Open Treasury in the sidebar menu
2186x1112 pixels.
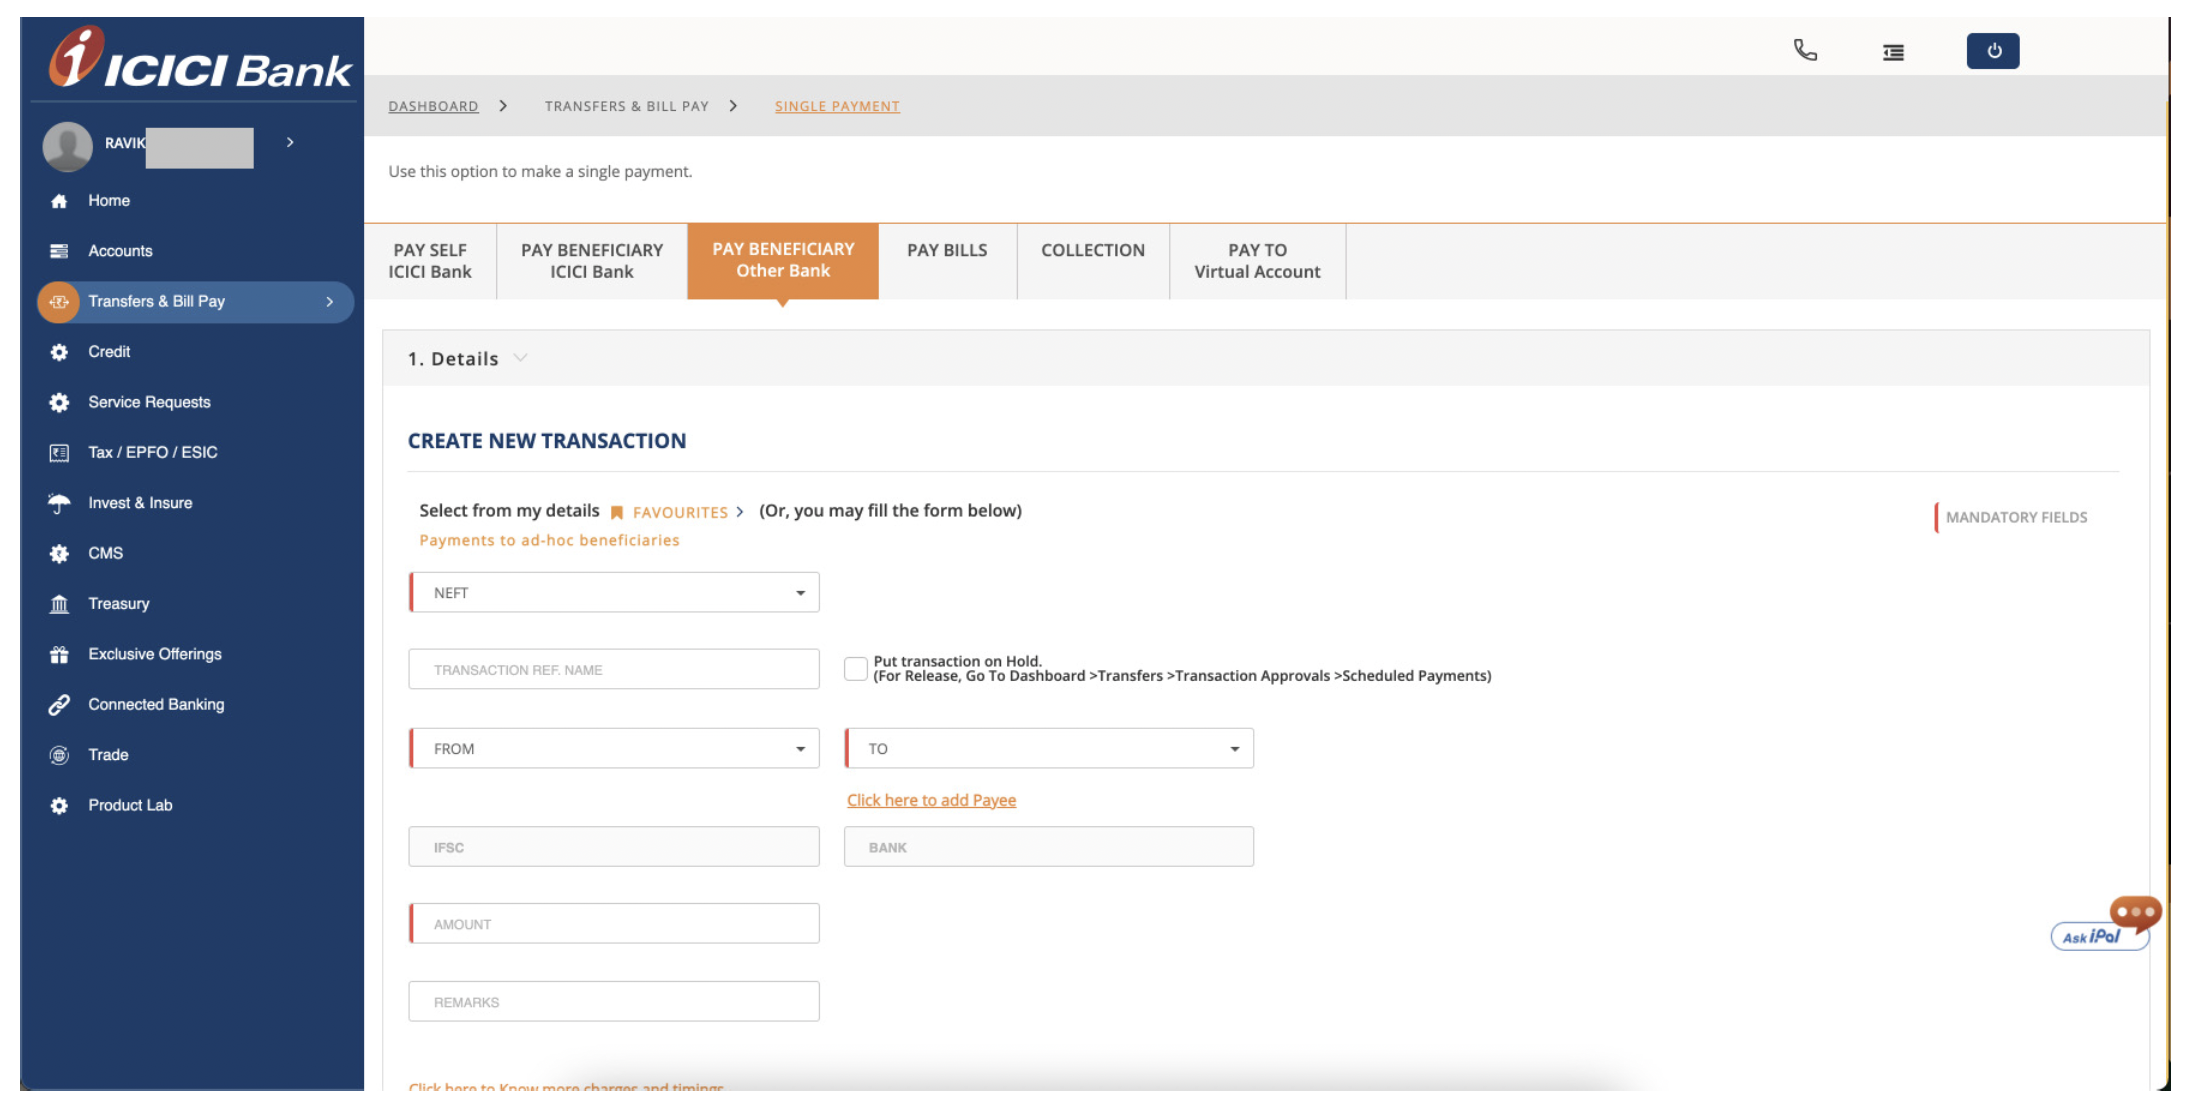pos(118,604)
